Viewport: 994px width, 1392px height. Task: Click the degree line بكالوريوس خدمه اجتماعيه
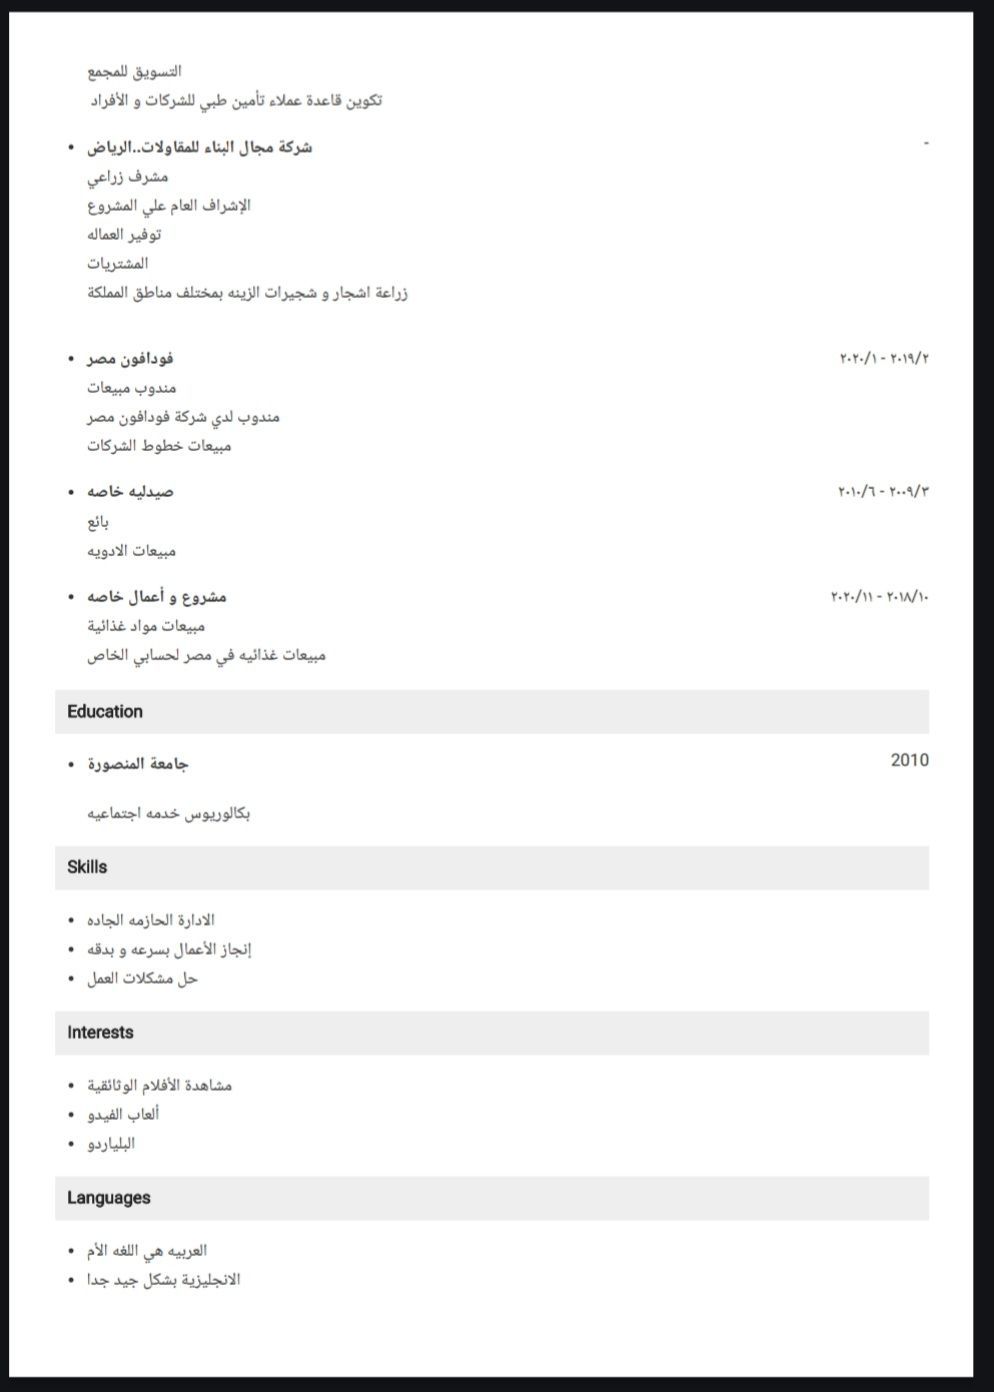(x=168, y=813)
